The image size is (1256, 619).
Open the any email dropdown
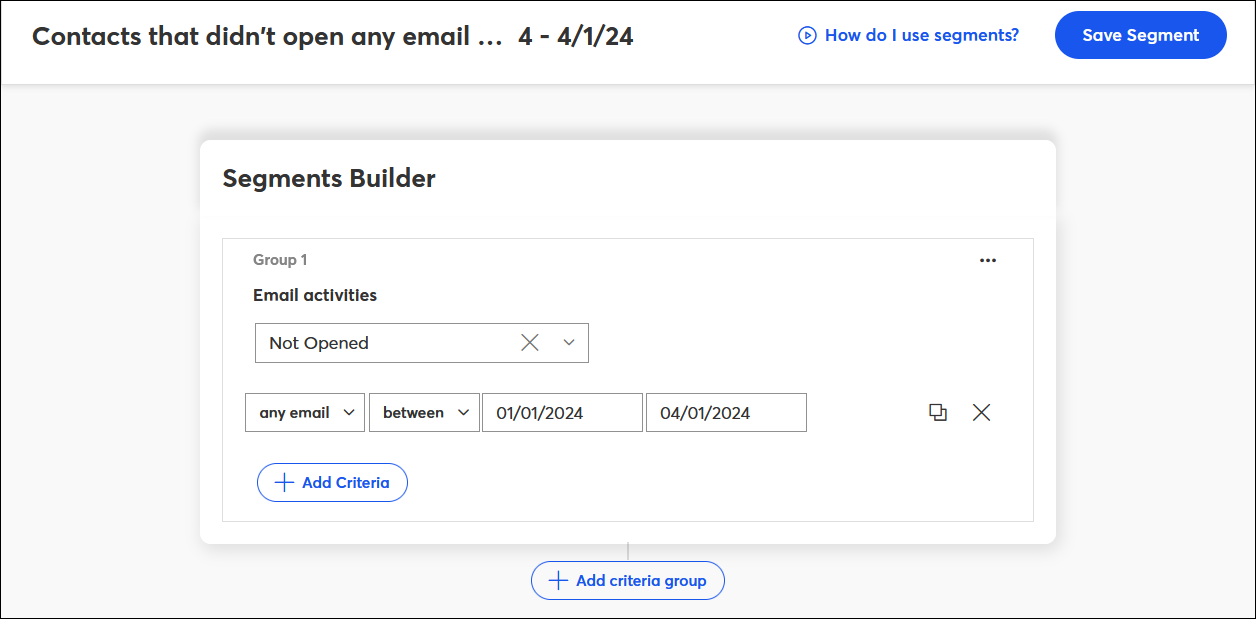(305, 412)
